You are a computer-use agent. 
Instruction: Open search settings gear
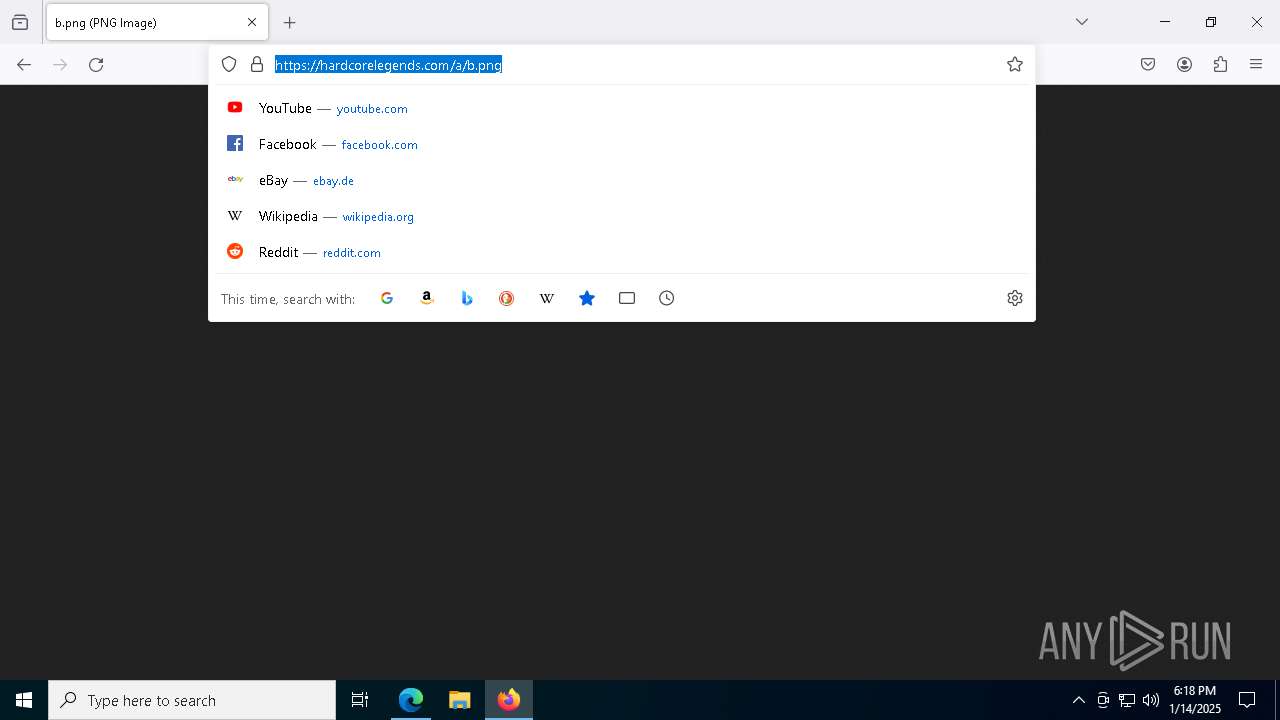[1015, 298]
